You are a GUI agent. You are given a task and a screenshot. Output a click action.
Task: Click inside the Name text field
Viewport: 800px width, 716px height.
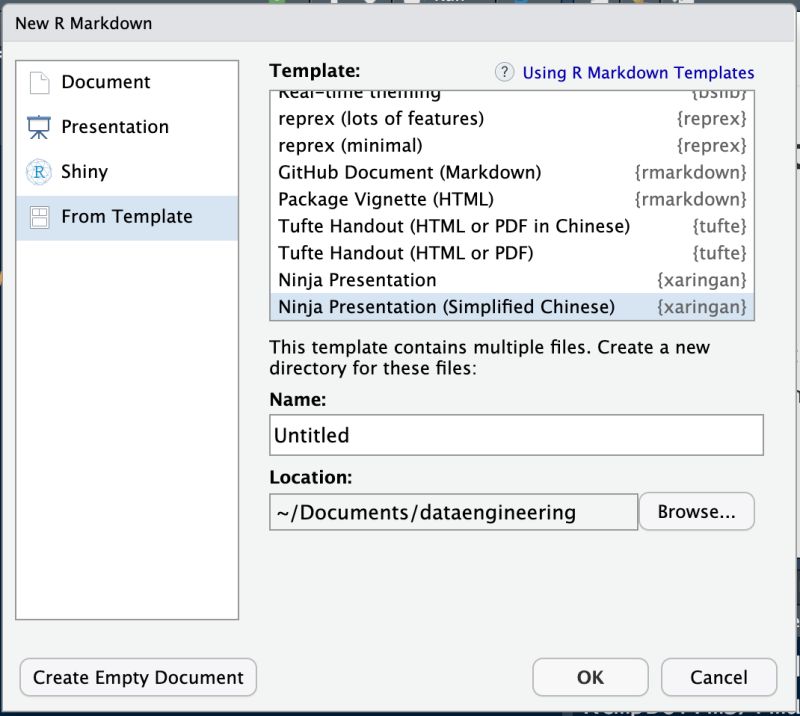516,435
